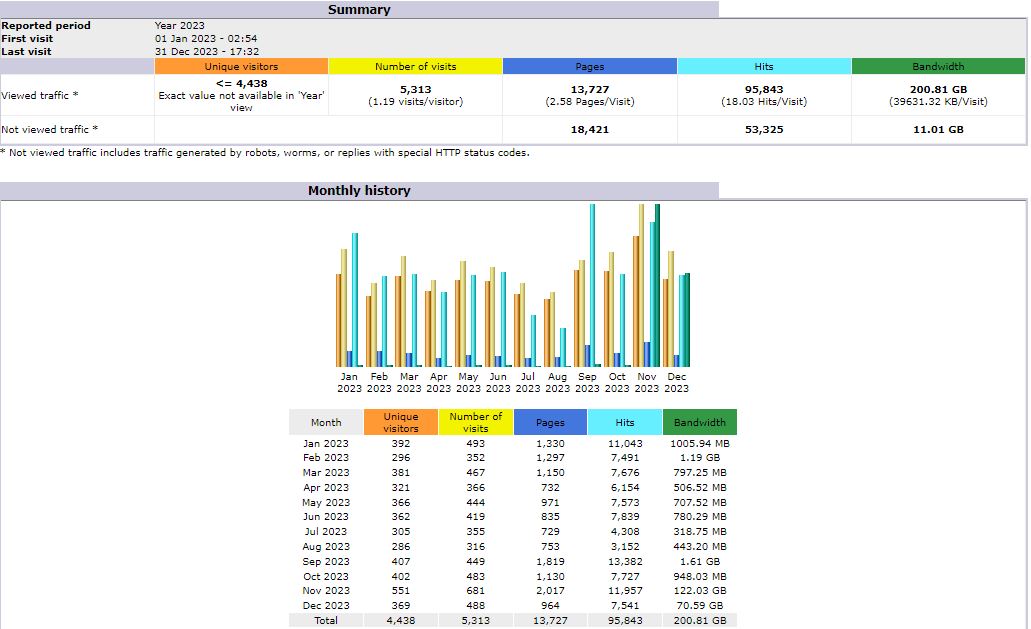Click green Bandwidth header in Summary table

(938, 66)
